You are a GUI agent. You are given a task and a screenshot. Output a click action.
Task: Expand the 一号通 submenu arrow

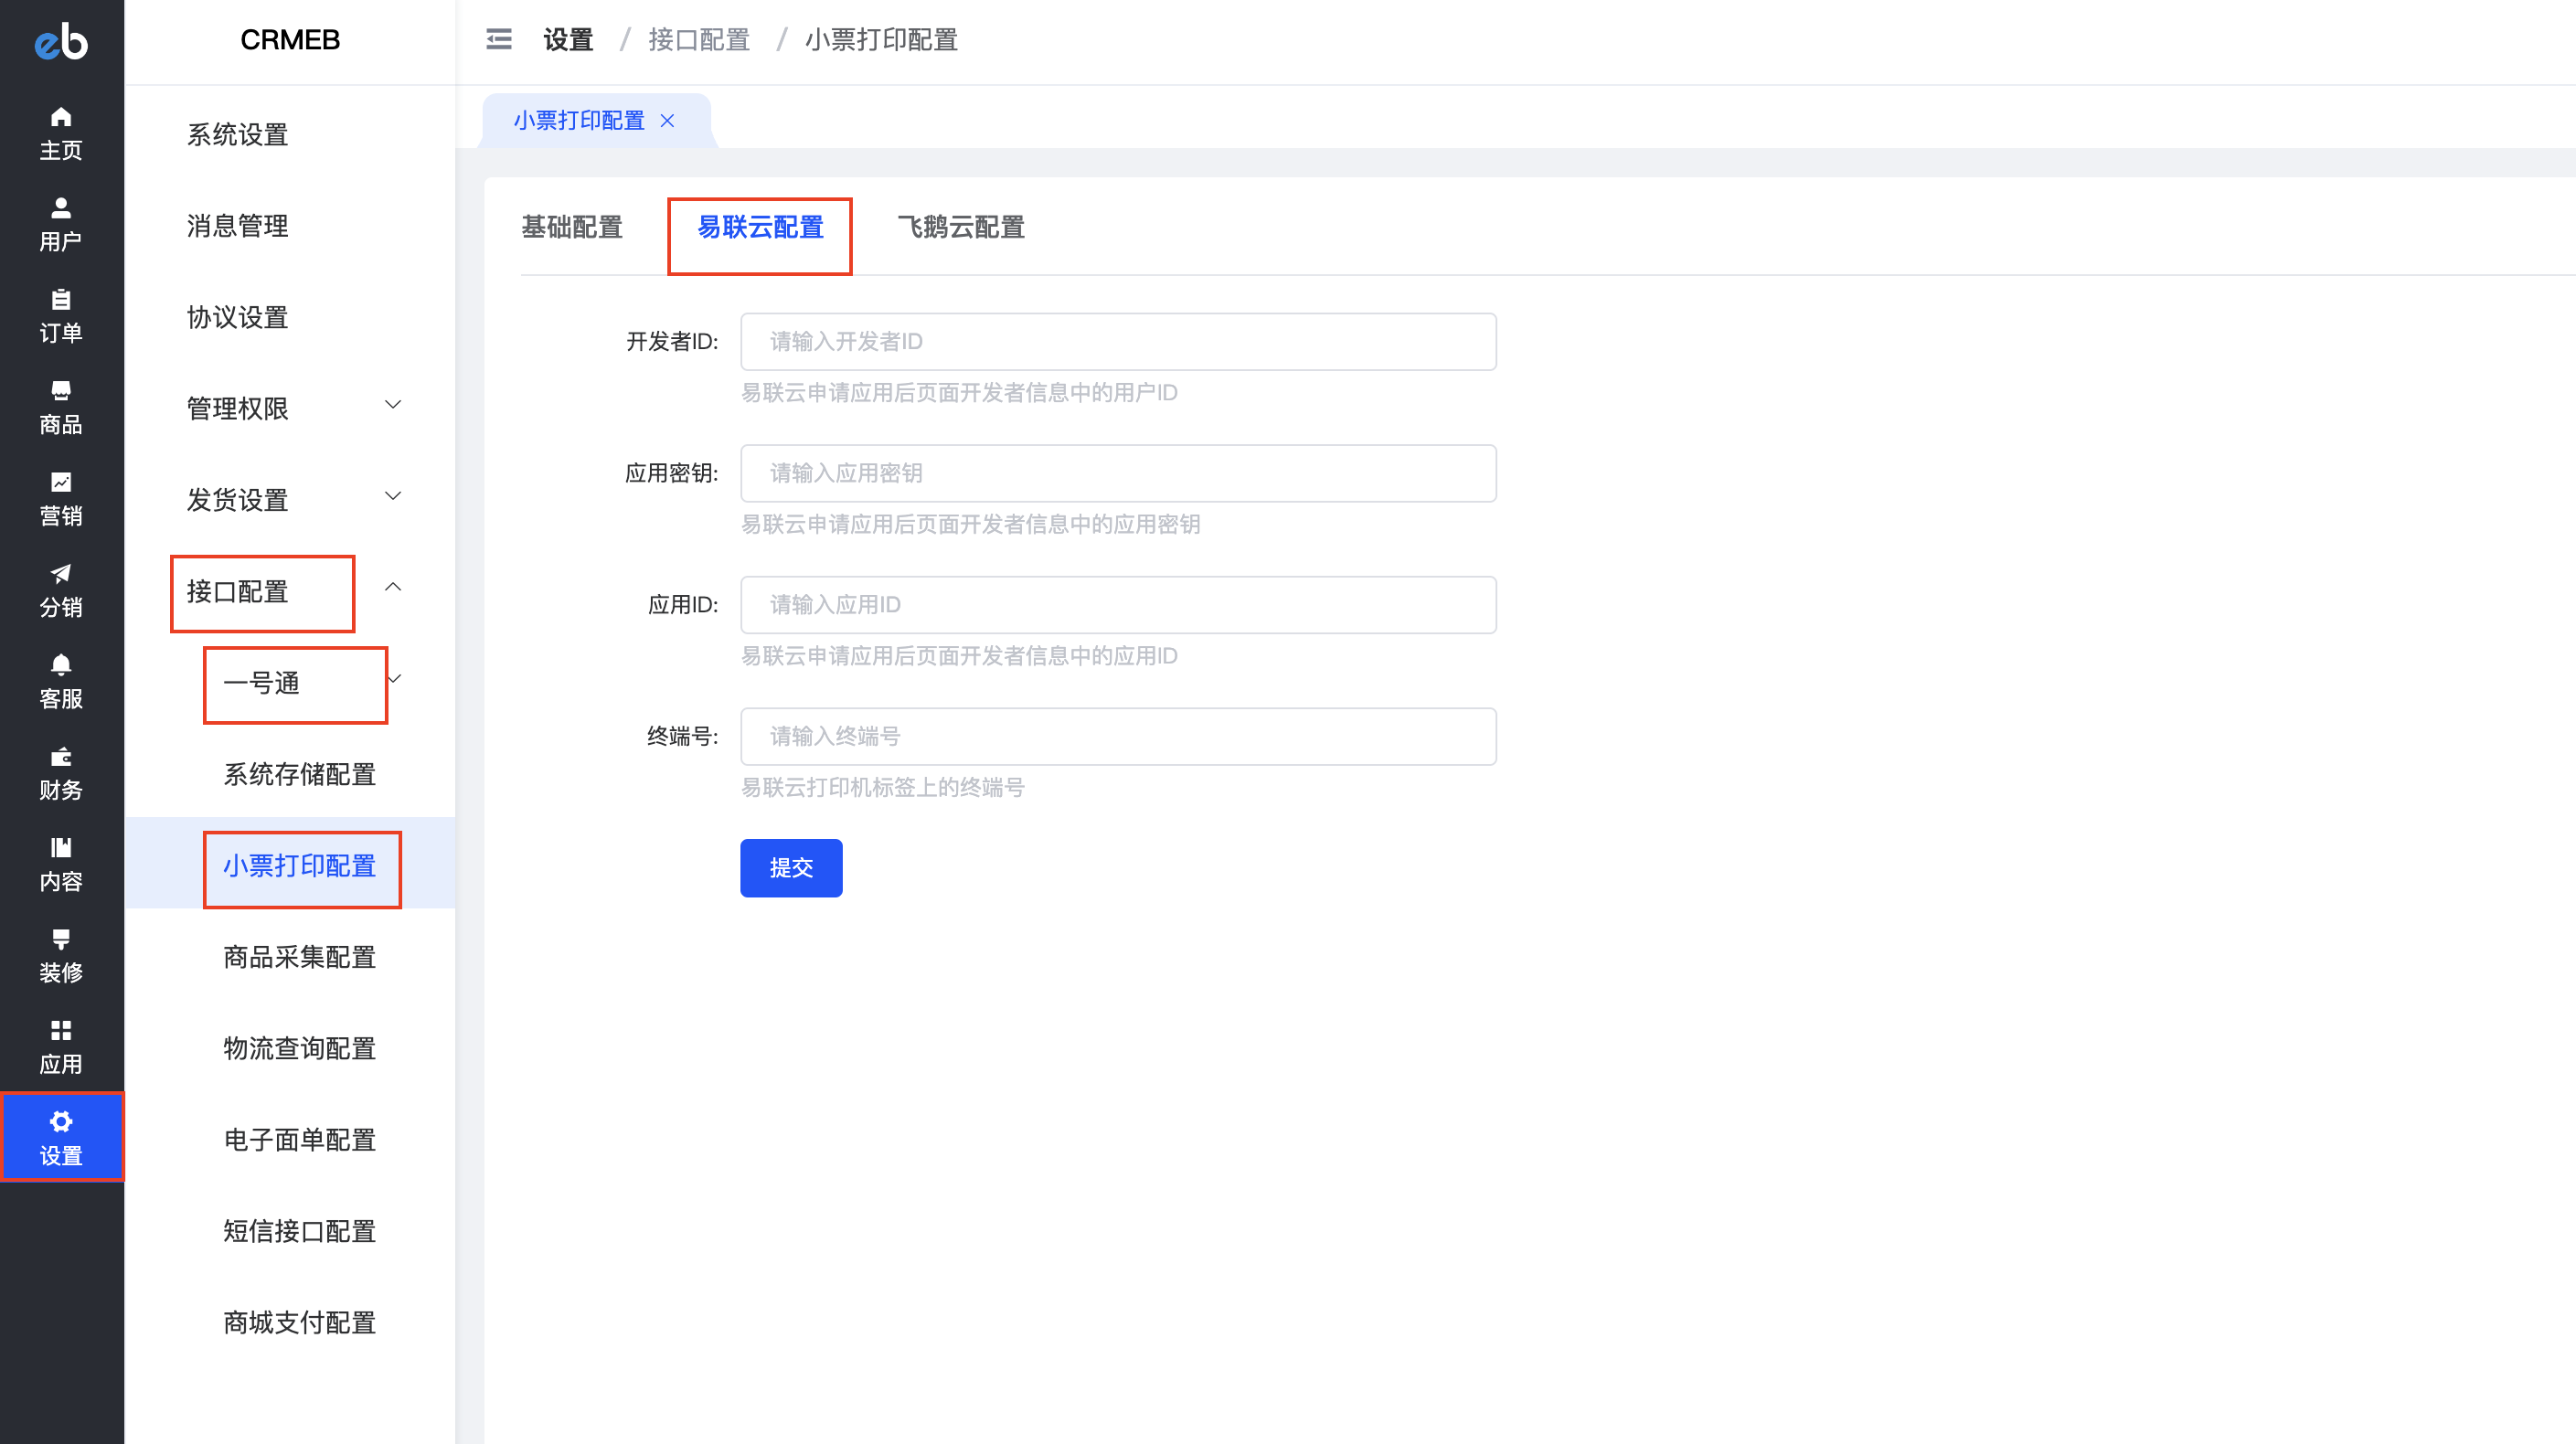[x=395, y=679]
